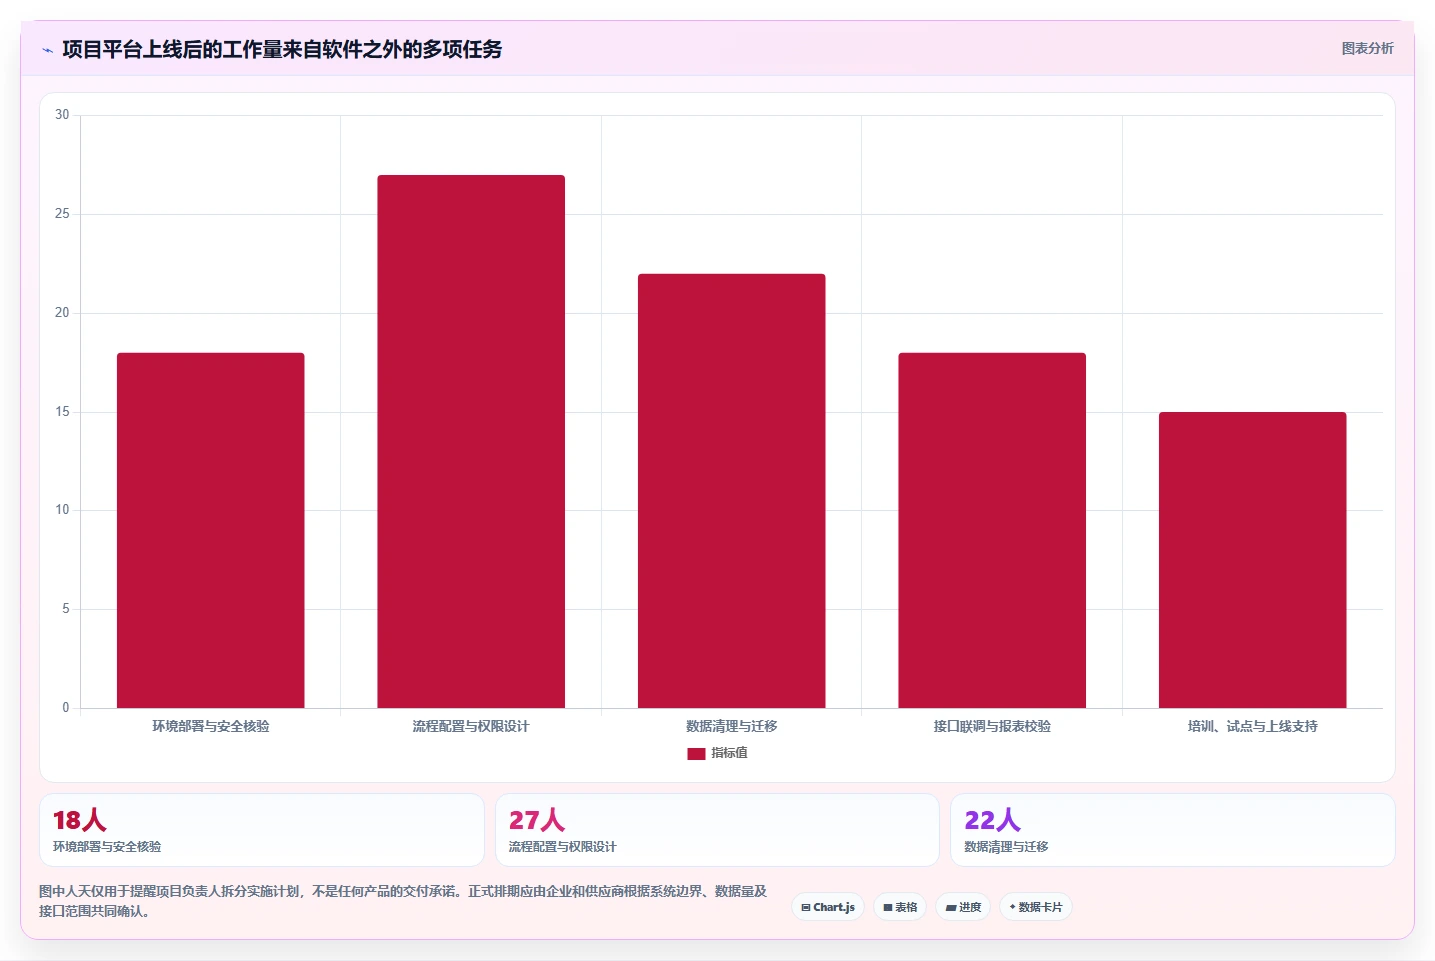Select the 进度 chip
The height and width of the screenshot is (961, 1435).
[x=963, y=907]
